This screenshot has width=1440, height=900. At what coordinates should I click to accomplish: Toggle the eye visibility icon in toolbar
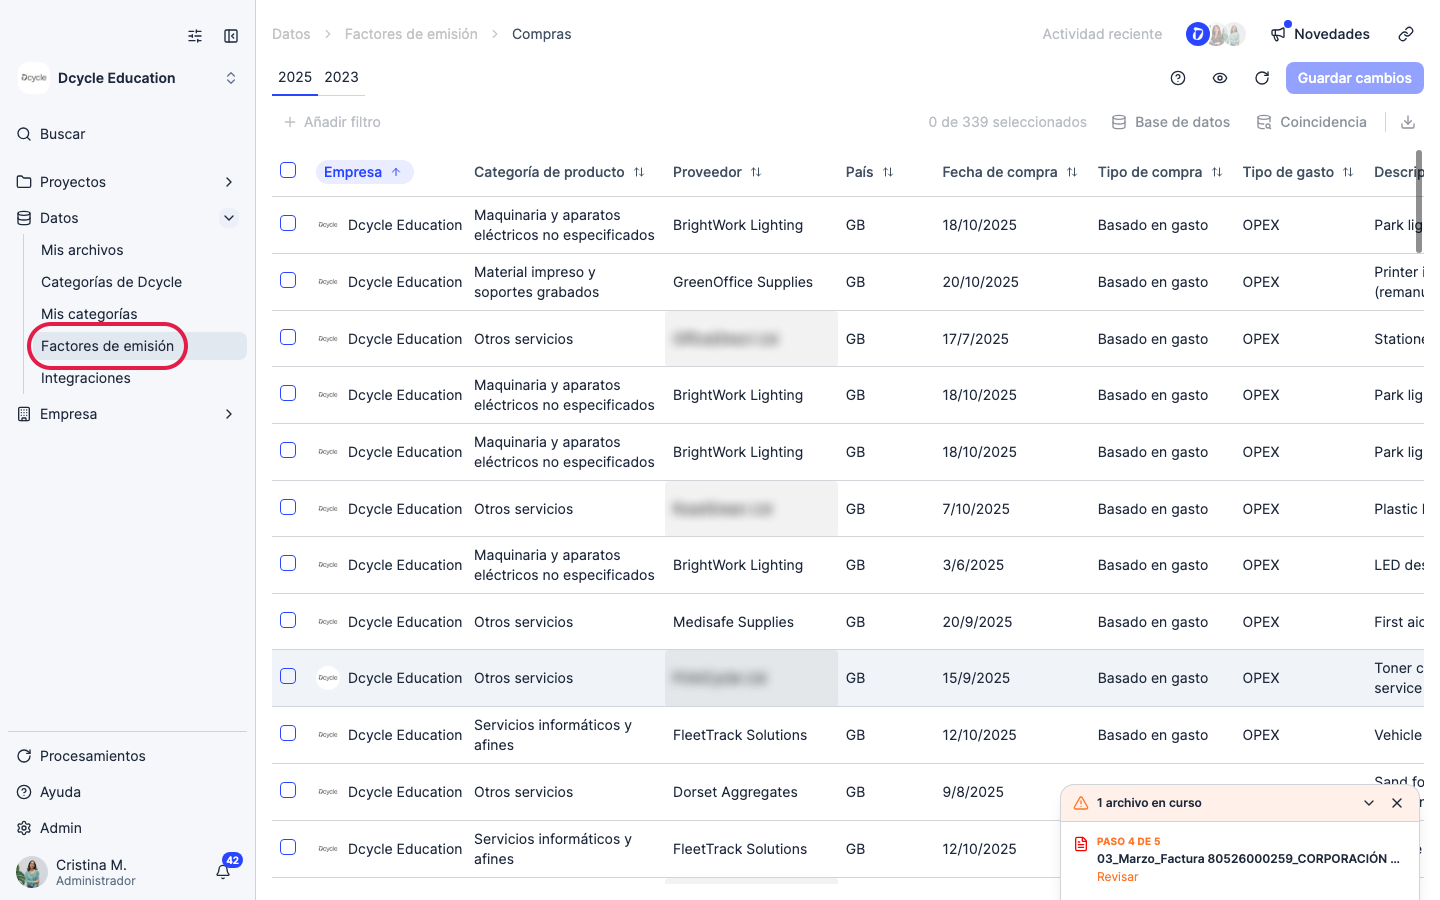pyautogui.click(x=1220, y=78)
